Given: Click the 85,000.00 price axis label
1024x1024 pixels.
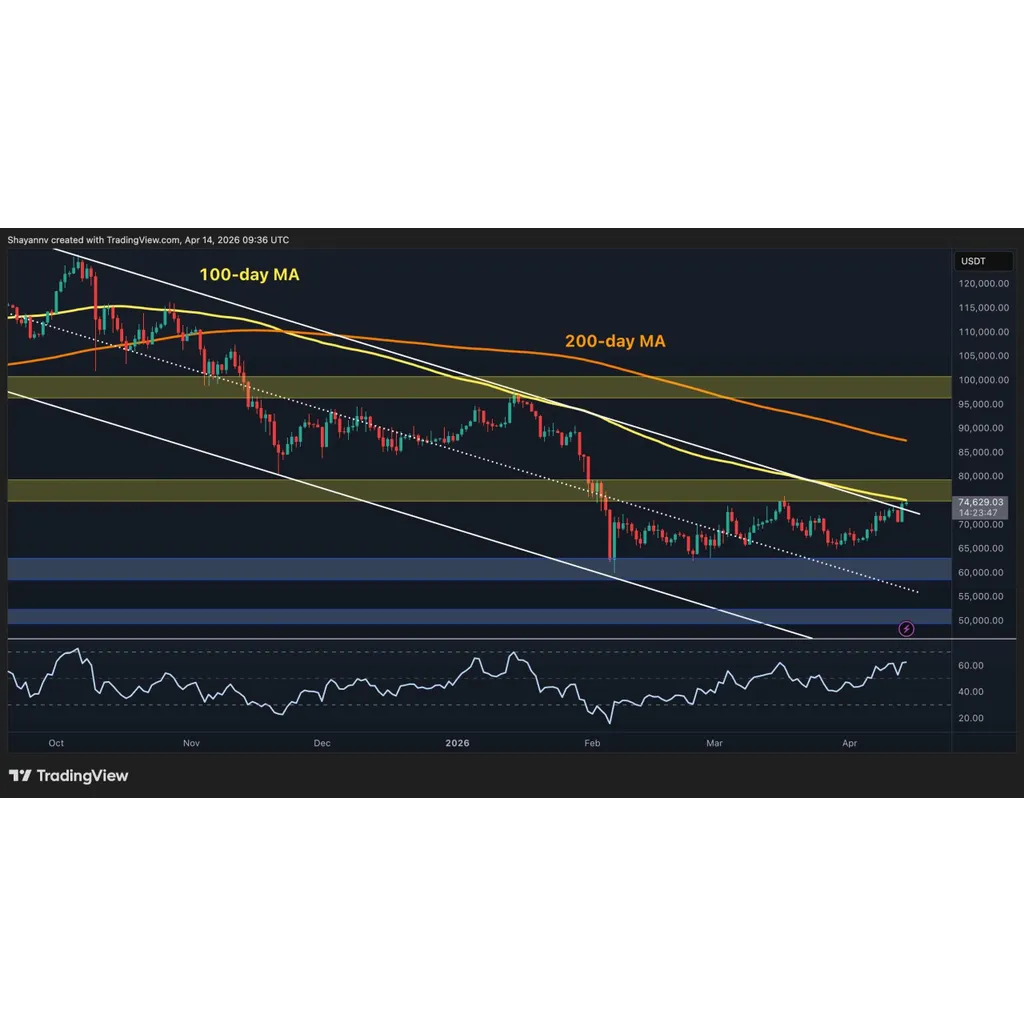Looking at the screenshot, I should click(981, 452).
